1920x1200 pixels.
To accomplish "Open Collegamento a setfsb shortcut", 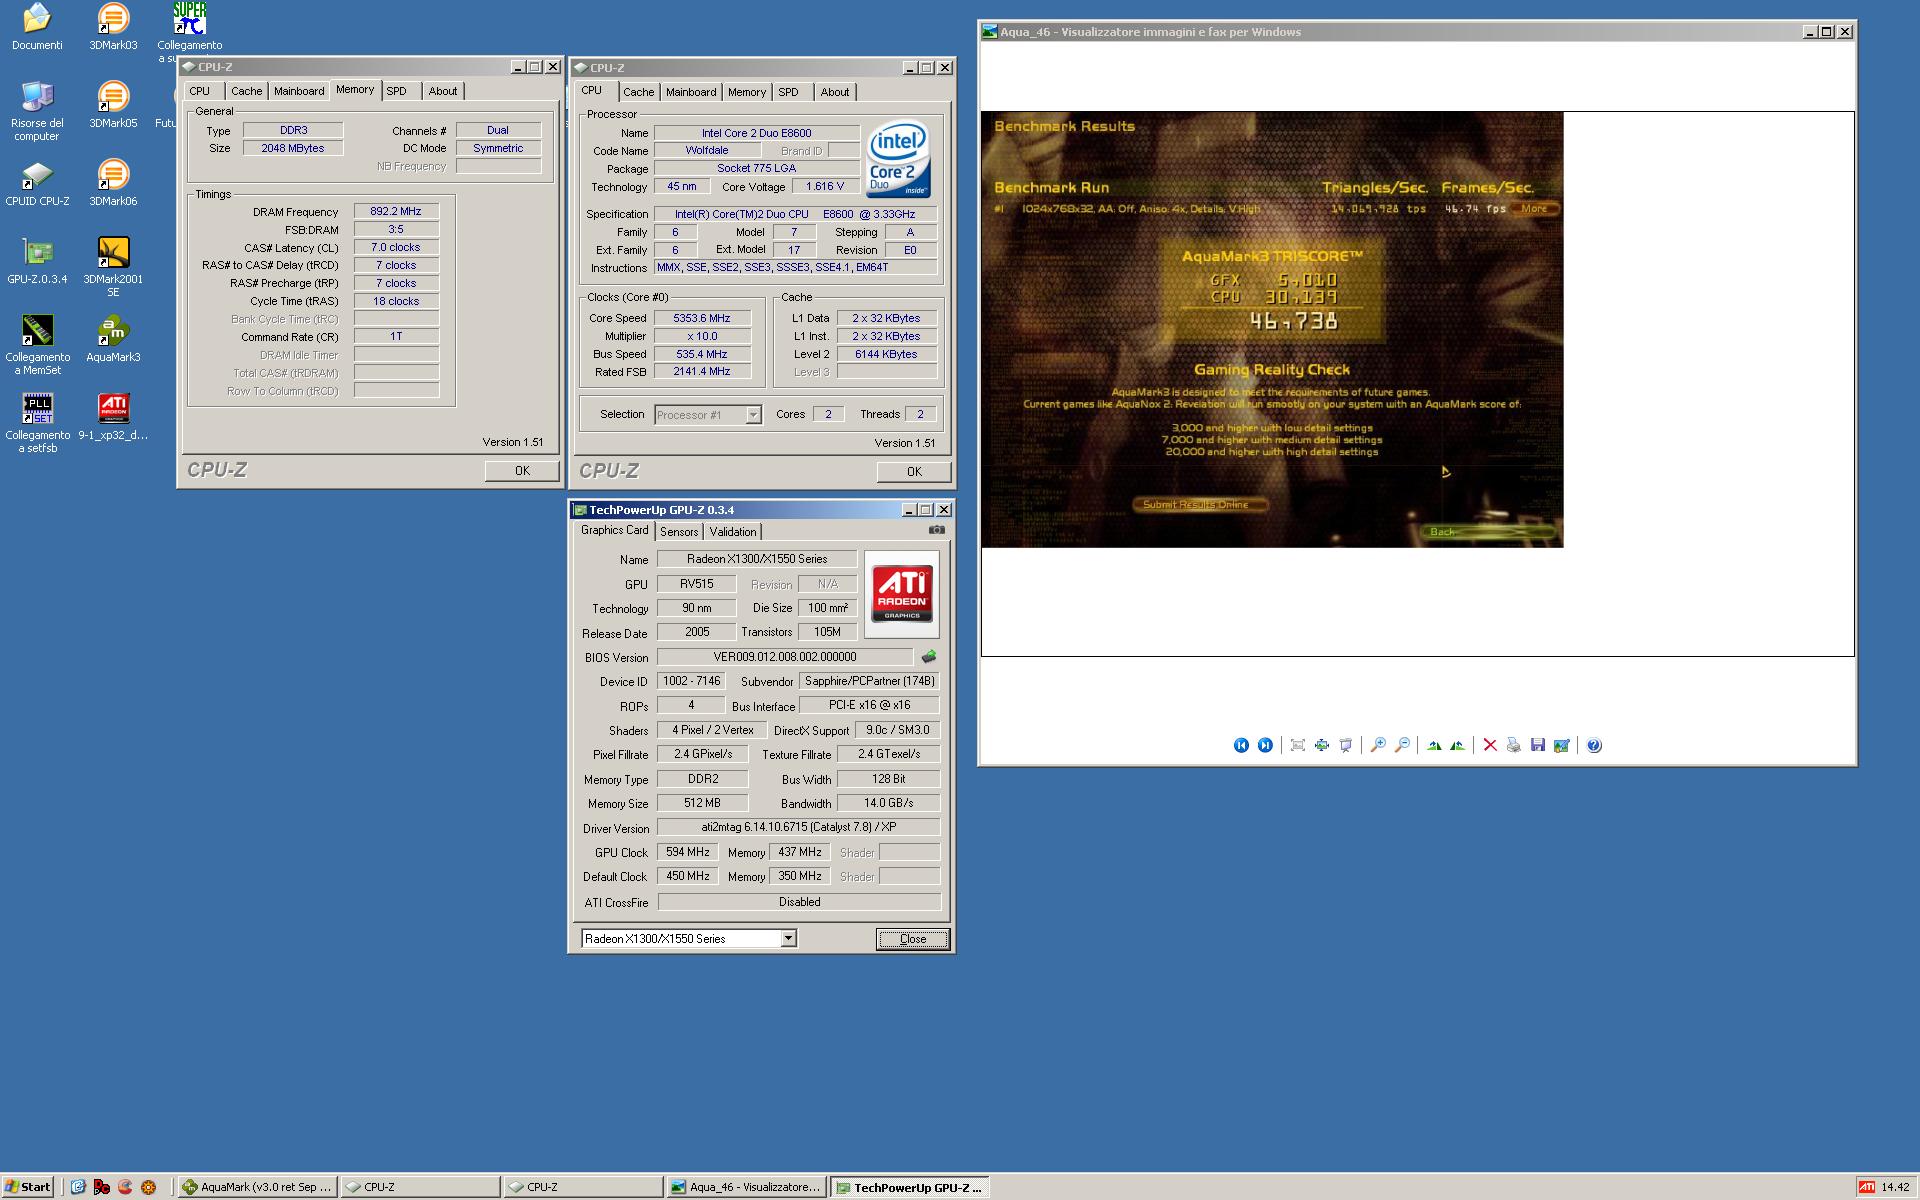I will pyautogui.click(x=37, y=423).
